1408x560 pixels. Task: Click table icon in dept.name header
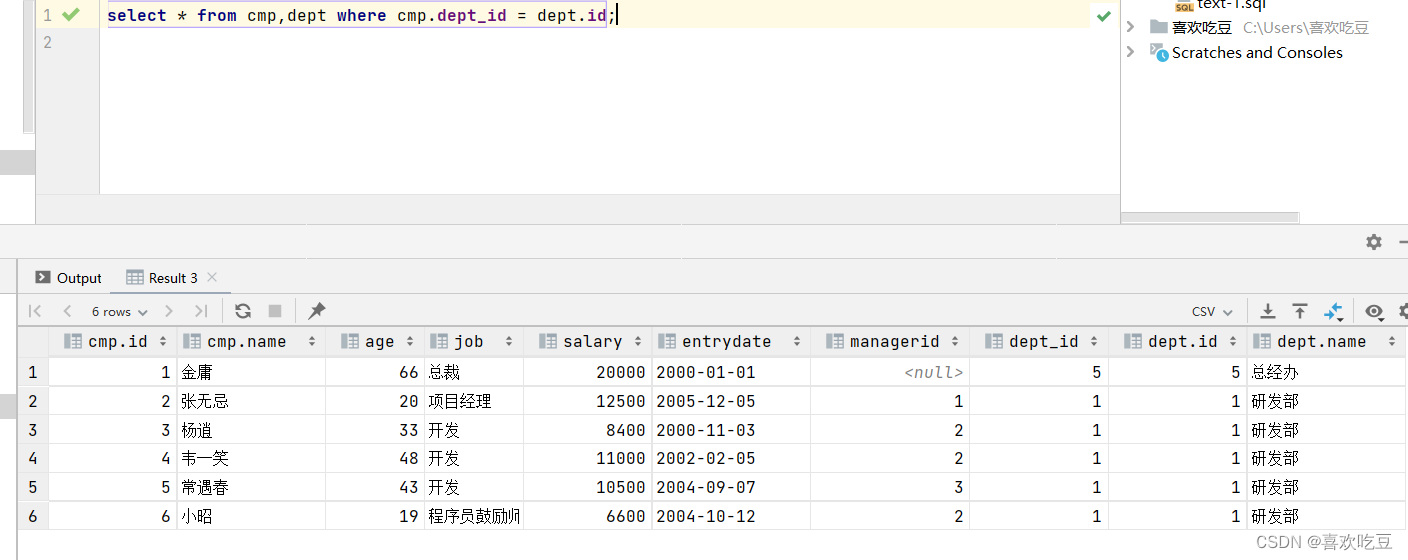[x=1261, y=341]
